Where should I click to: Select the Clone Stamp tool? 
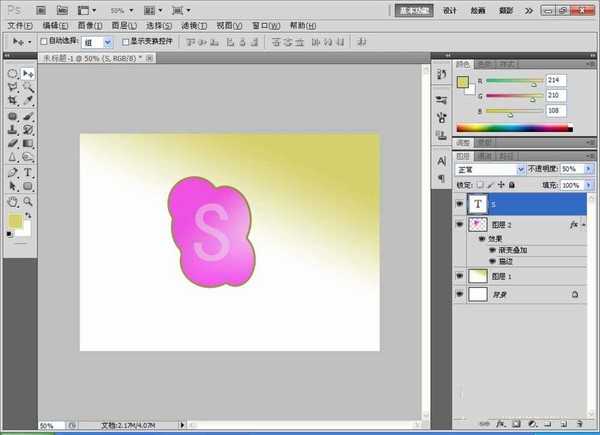pyautogui.click(x=13, y=130)
